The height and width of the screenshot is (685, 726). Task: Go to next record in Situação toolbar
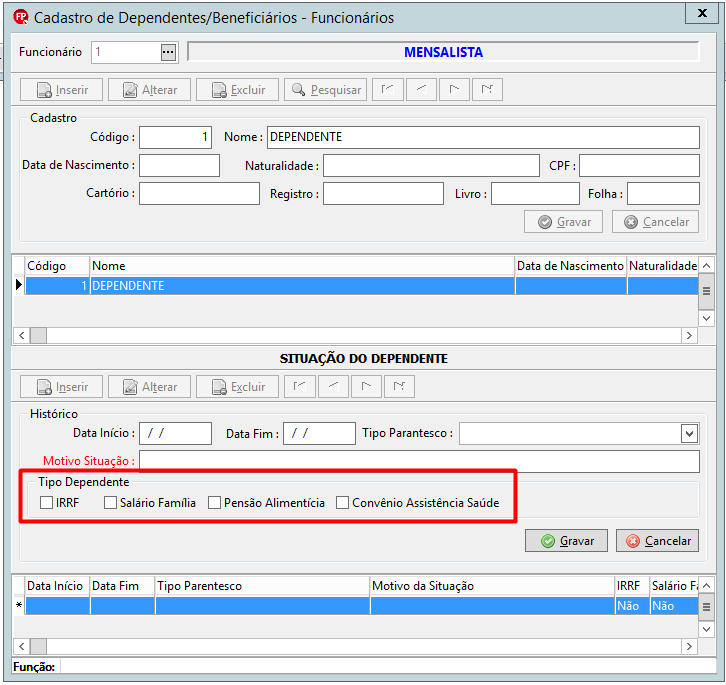point(366,386)
